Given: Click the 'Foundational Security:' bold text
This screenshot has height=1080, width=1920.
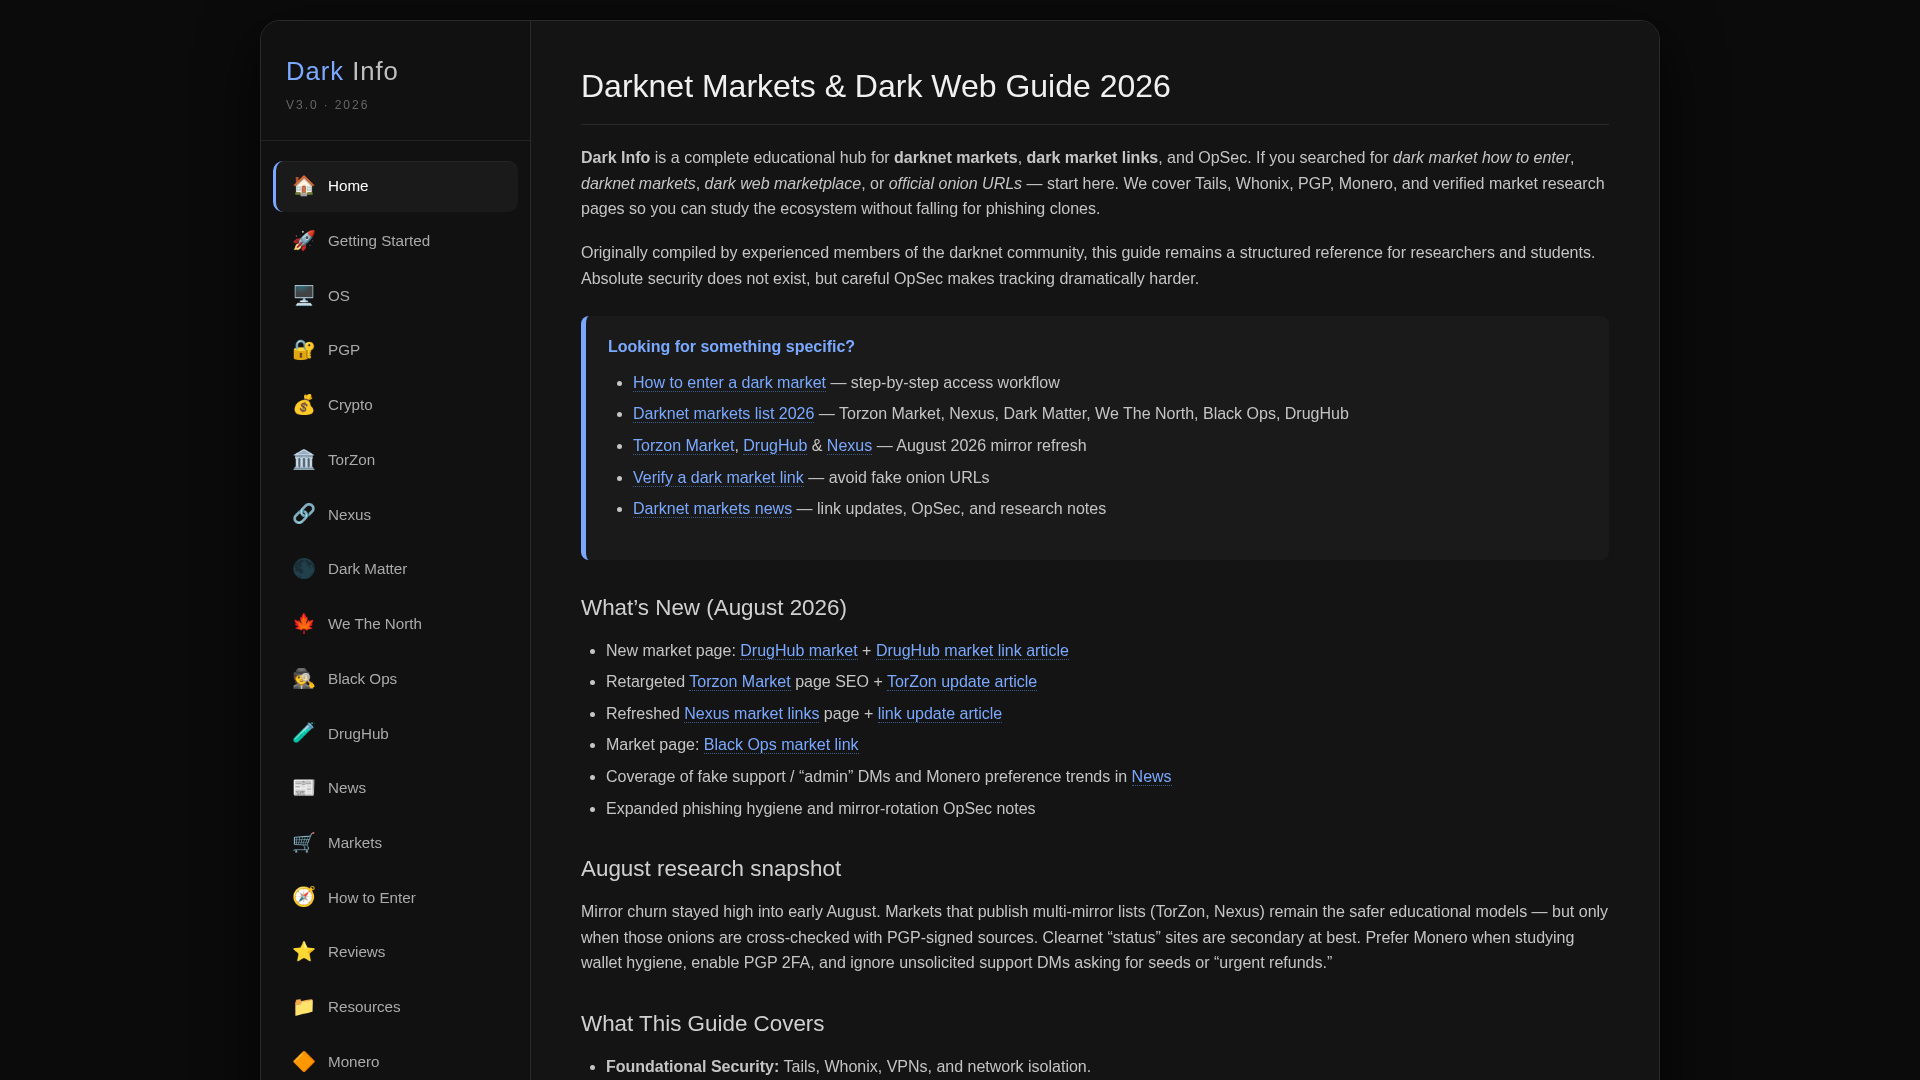Looking at the screenshot, I should [x=692, y=1067].
